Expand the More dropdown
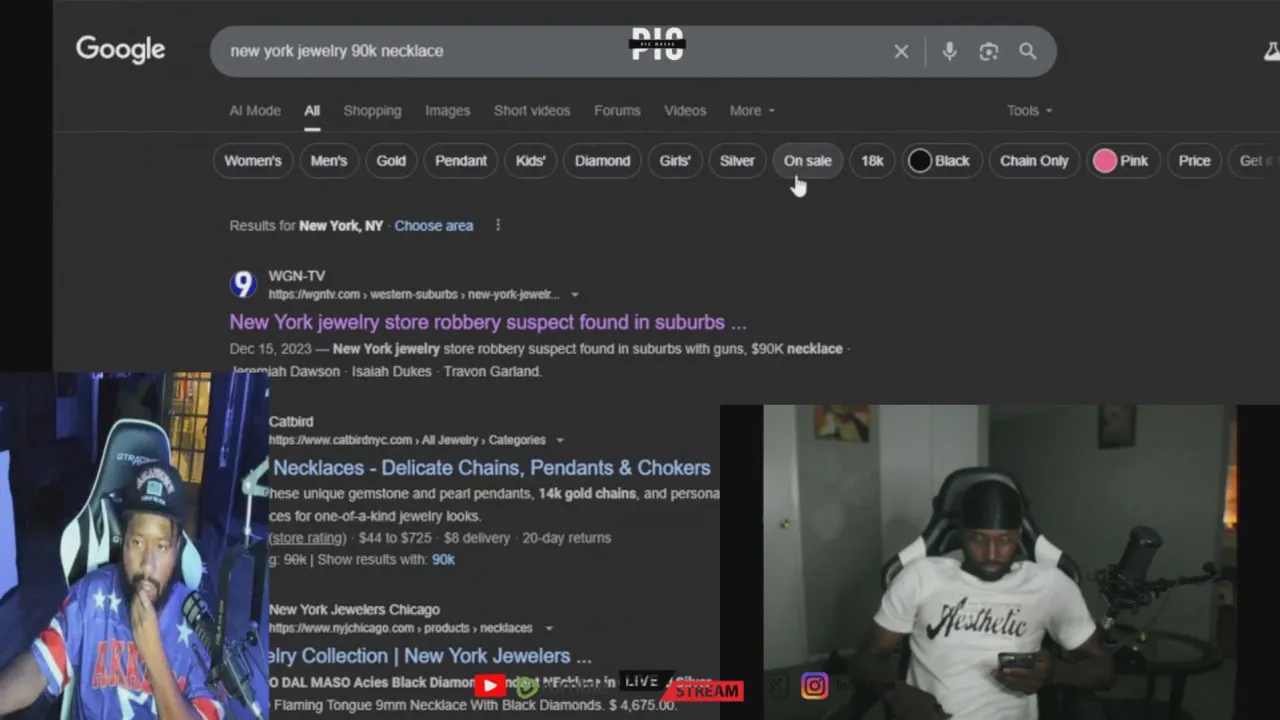 click(752, 111)
